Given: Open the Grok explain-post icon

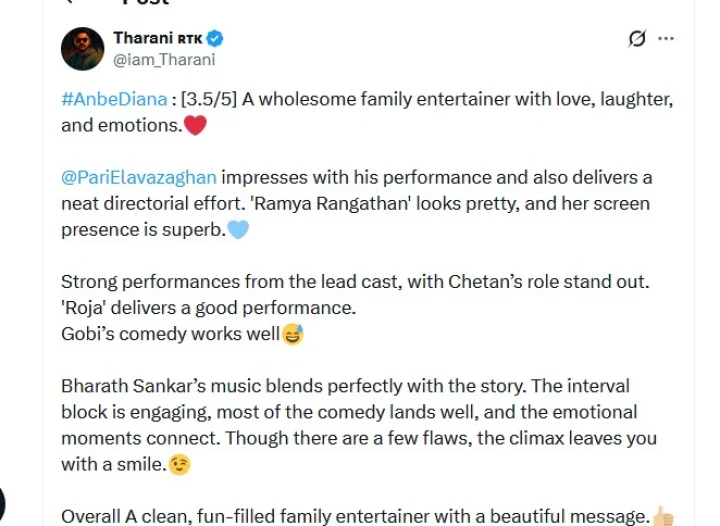Looking at the screenshot, I should click(x=637, y=39).
